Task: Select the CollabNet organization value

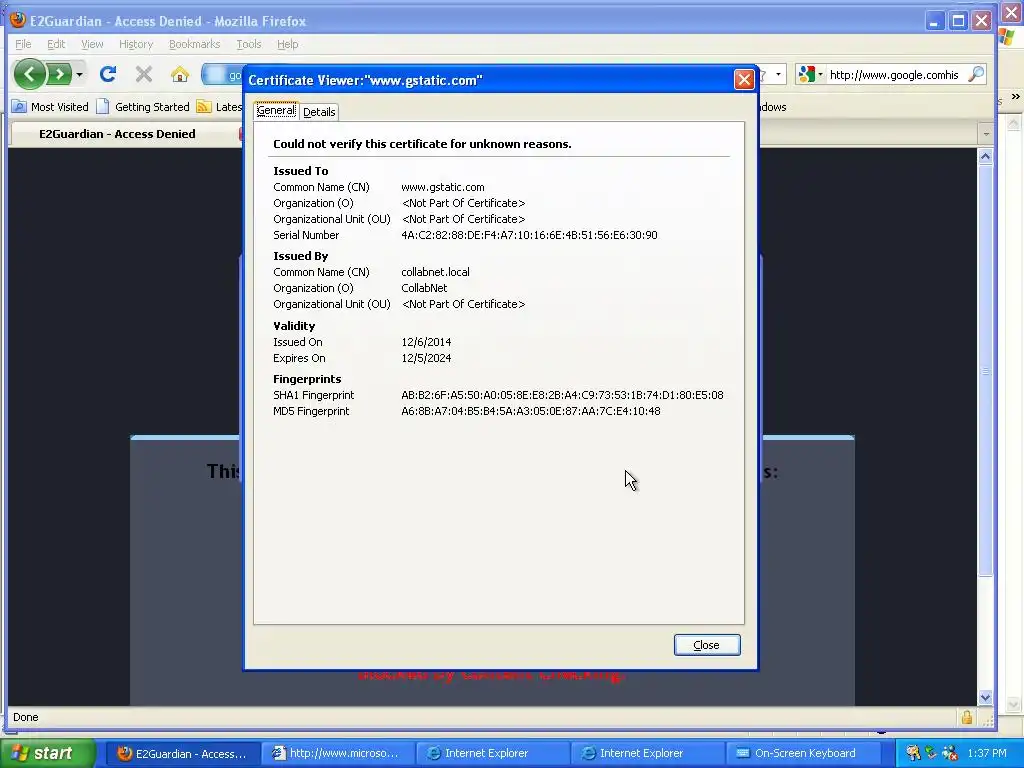Action: (x=424, y=288)
